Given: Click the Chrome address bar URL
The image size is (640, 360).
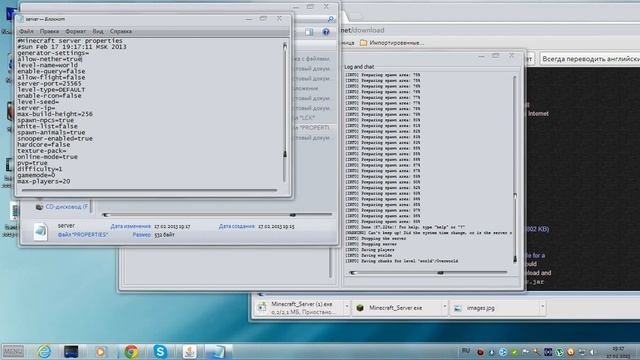Looking at the screenshot, I should pyautogui.click(x=363, y=30).
